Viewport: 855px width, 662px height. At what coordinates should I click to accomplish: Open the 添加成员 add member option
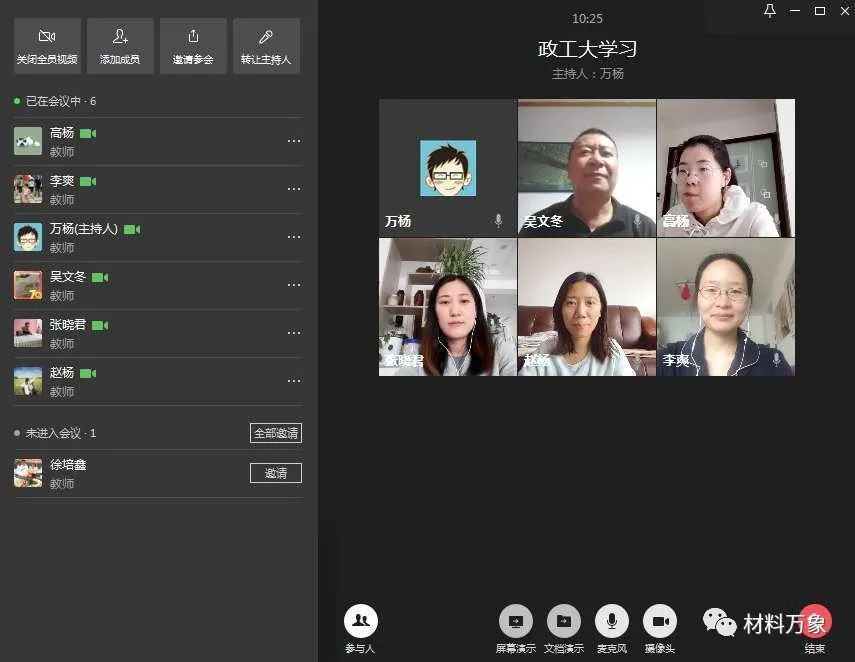tap(120, 46)
